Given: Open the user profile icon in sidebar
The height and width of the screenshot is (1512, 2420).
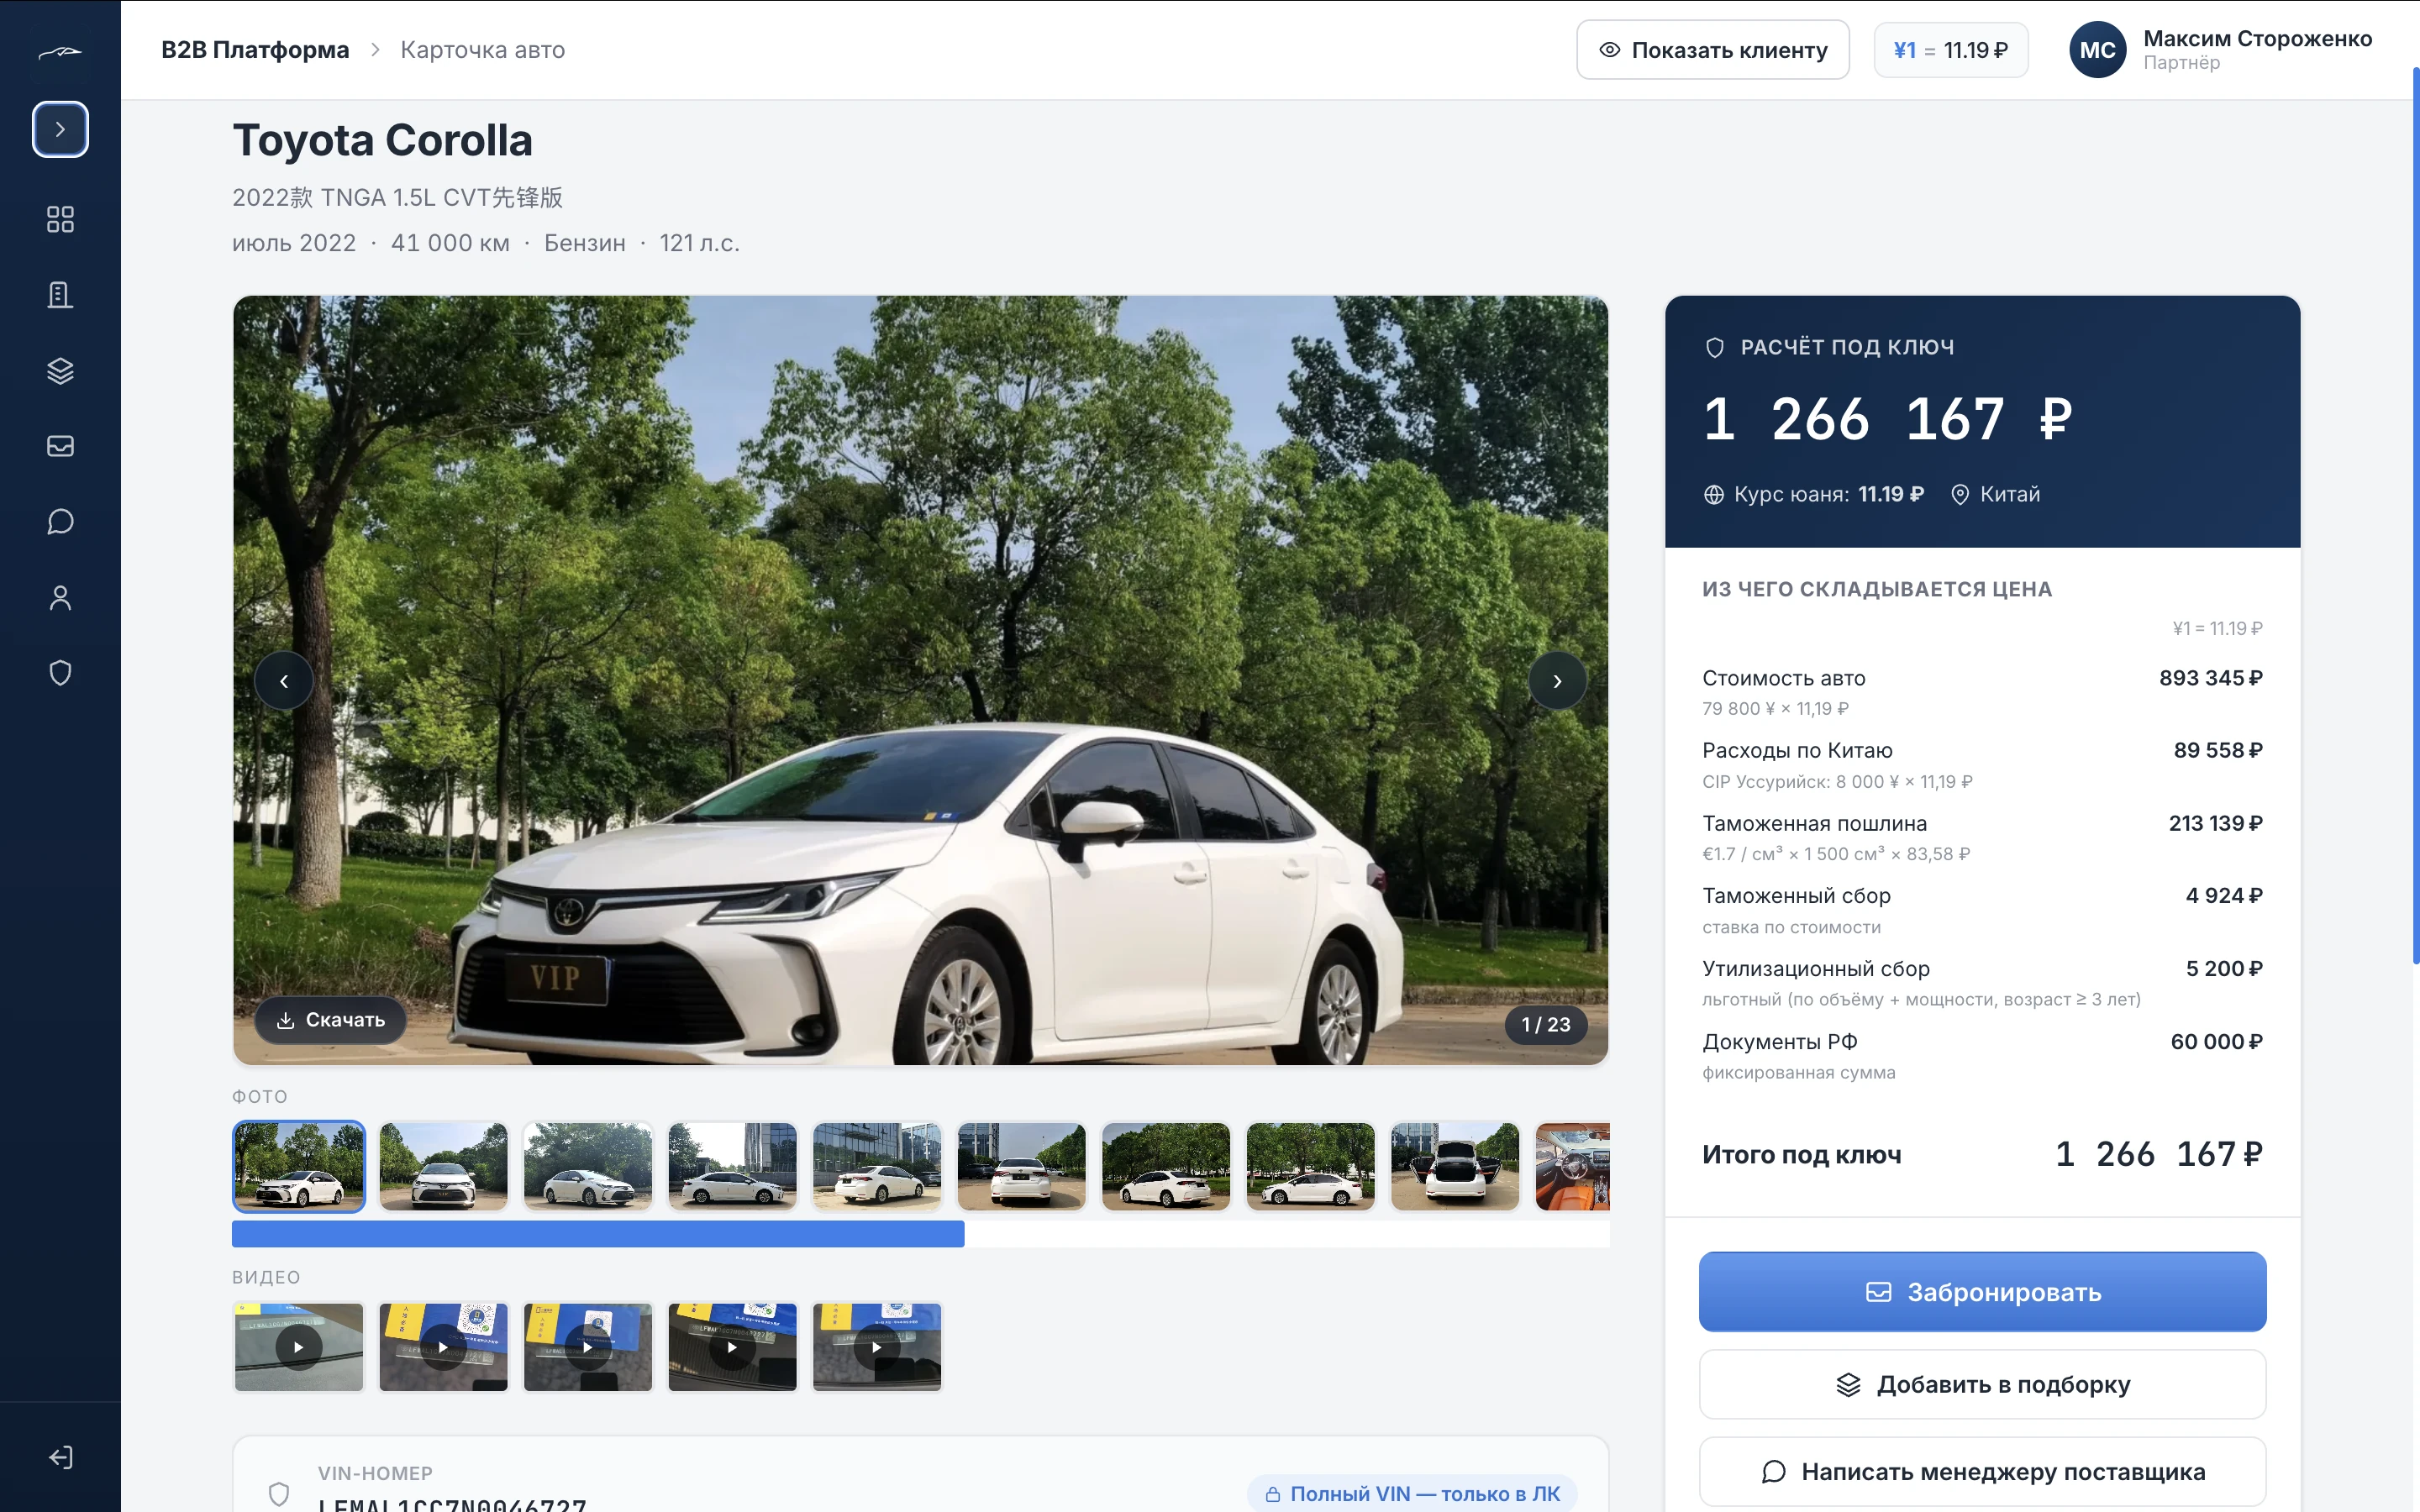Looking at the screenshot, I should [60, 598].
